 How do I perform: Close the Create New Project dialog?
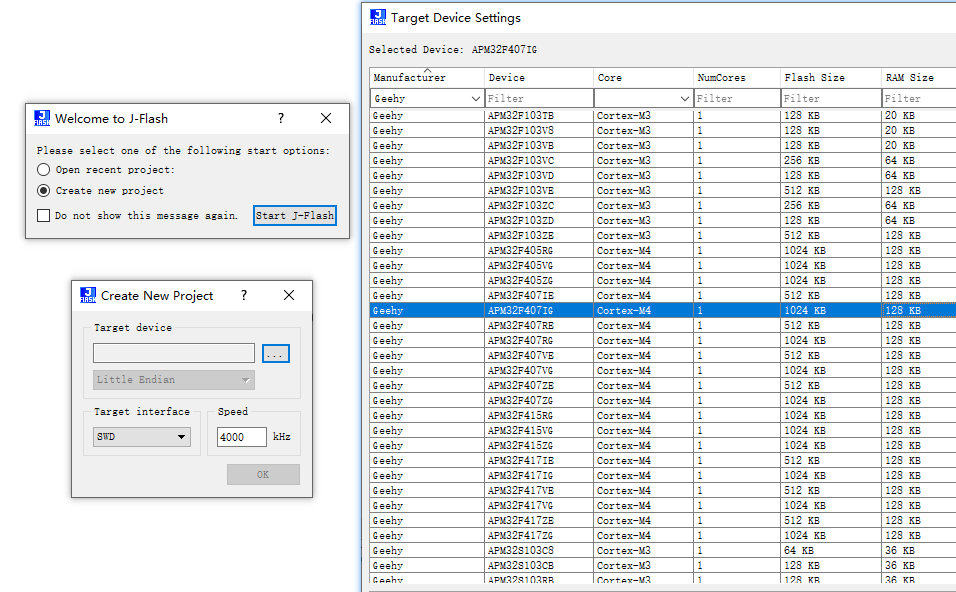(289, 295)
